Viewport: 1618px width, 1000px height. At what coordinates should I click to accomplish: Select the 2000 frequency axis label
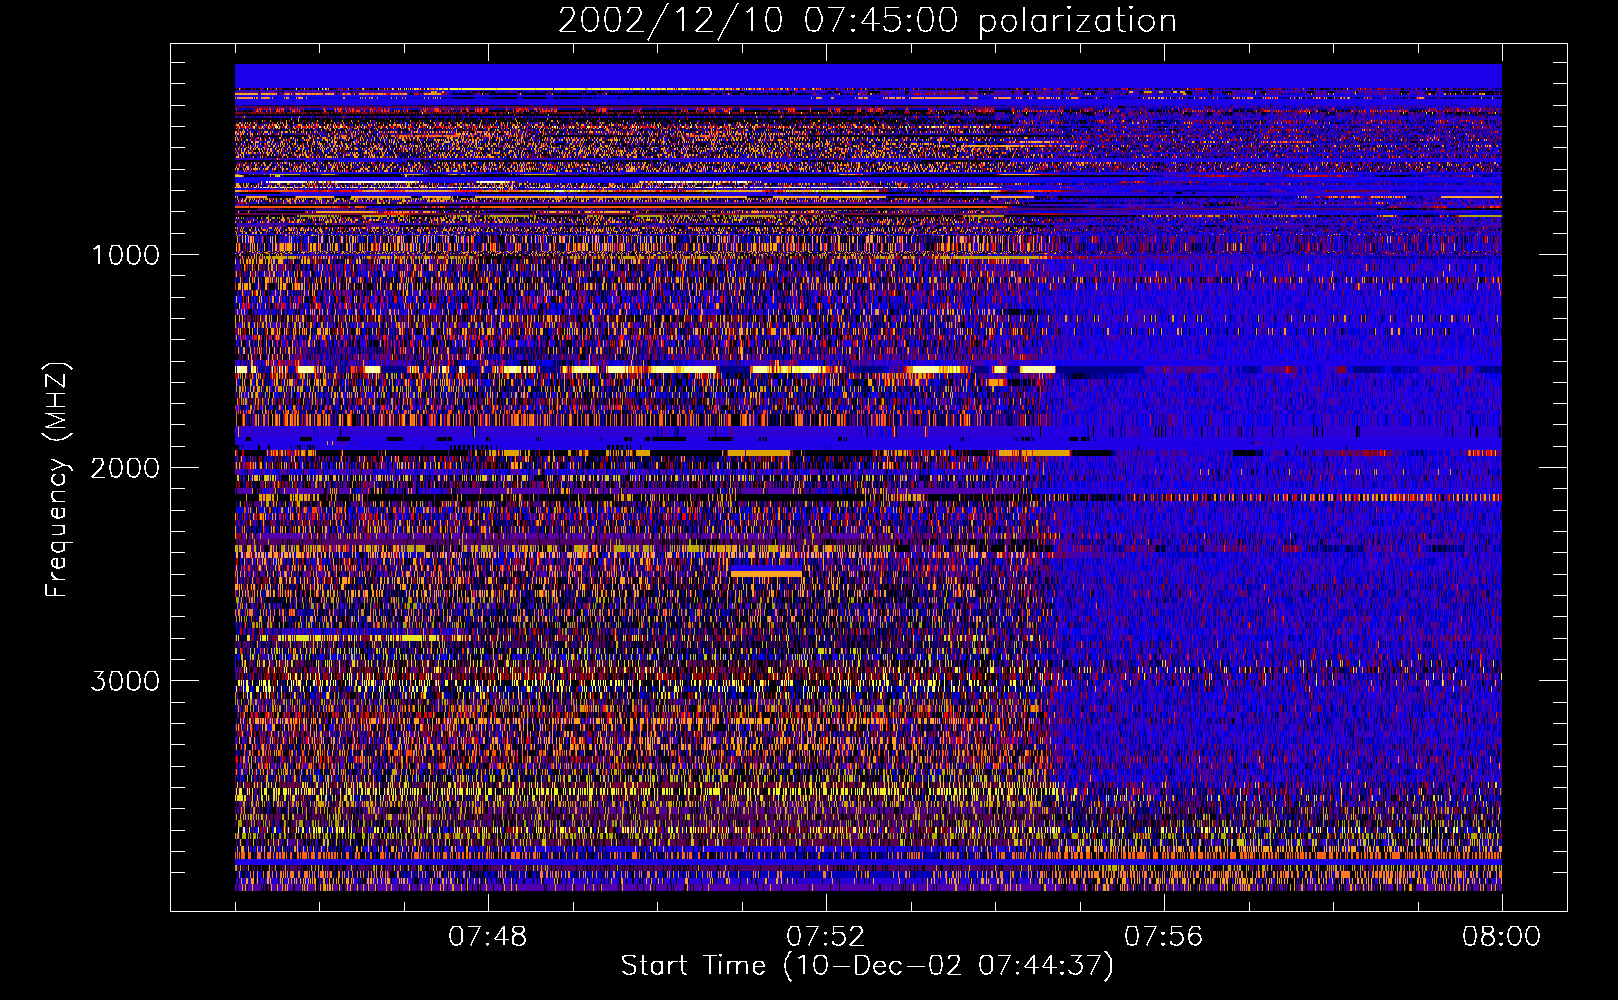coord(125,468)
